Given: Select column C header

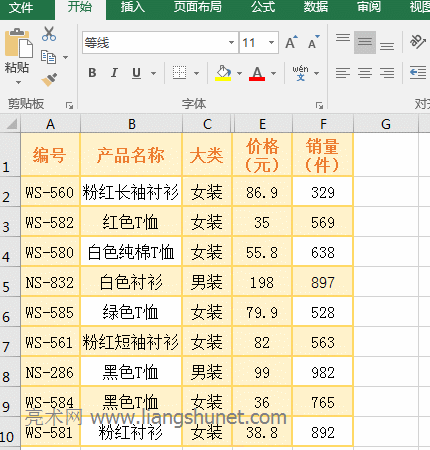Looking at the screenshot, I should [207, 124].
